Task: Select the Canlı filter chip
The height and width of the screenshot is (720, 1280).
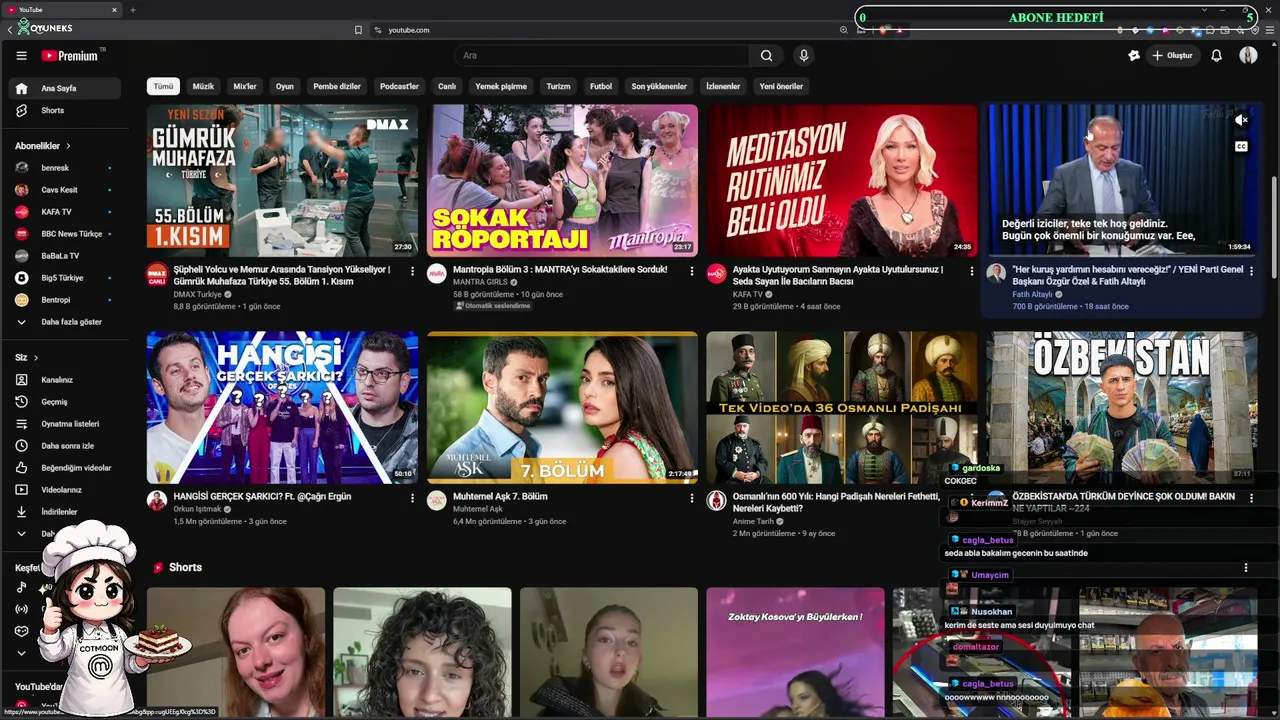Action: (x=447, y=86)
